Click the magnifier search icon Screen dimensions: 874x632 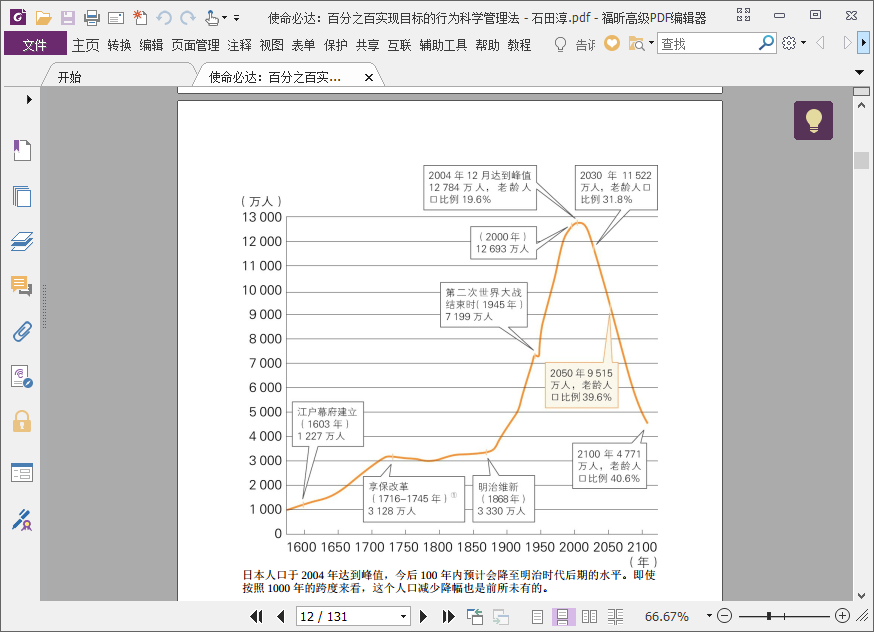pyautogui.click(x=767, y=42)
